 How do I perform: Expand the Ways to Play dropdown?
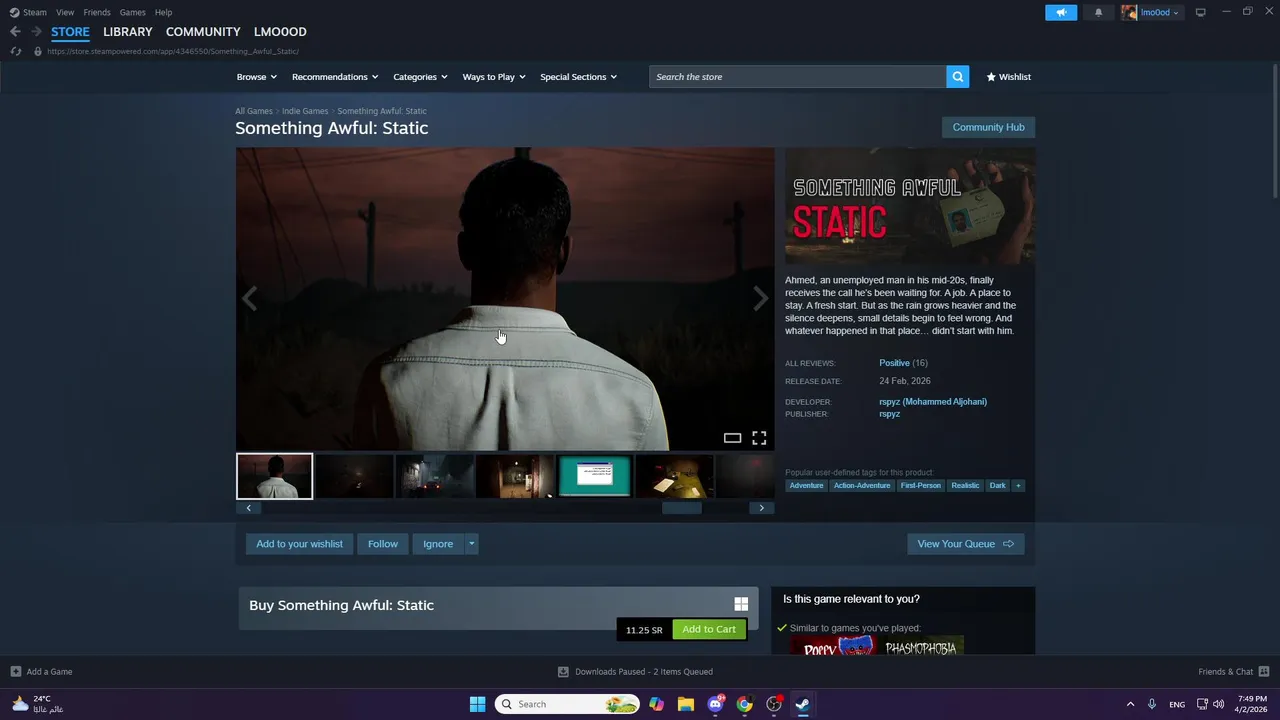[x=494, y=77]
